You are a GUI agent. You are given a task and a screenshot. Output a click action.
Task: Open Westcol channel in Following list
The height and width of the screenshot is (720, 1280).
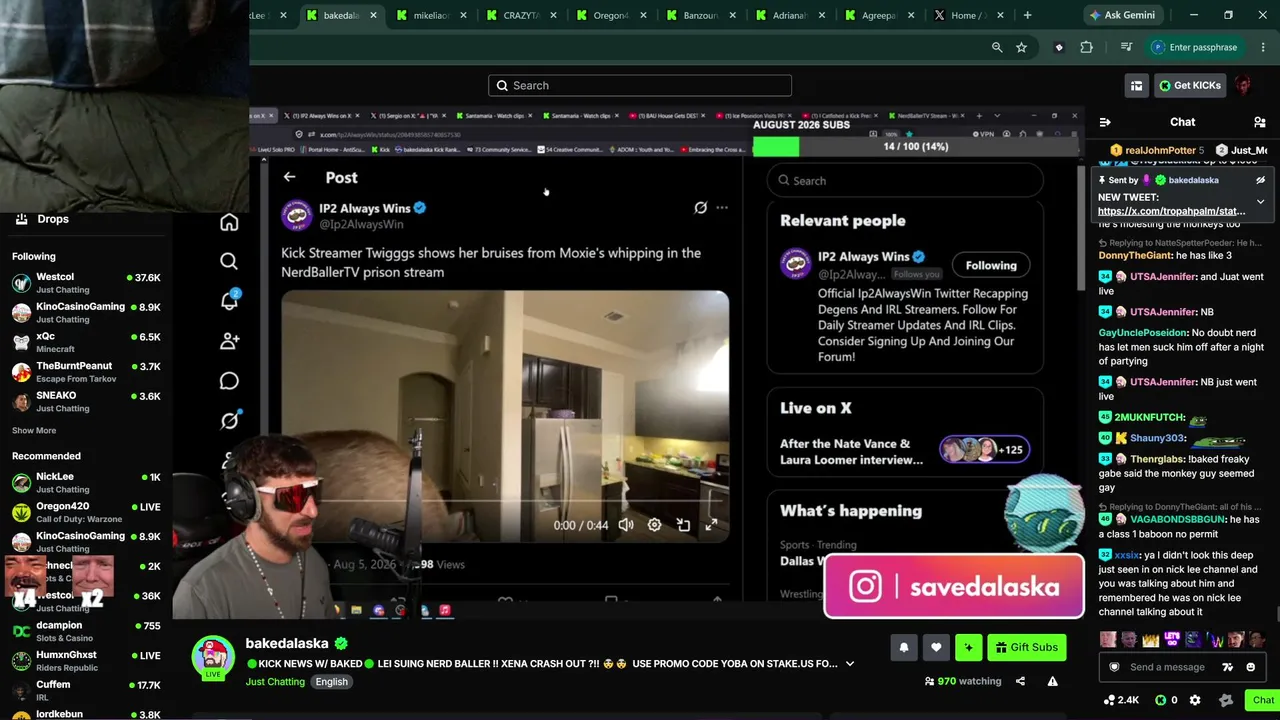(87, 283)
